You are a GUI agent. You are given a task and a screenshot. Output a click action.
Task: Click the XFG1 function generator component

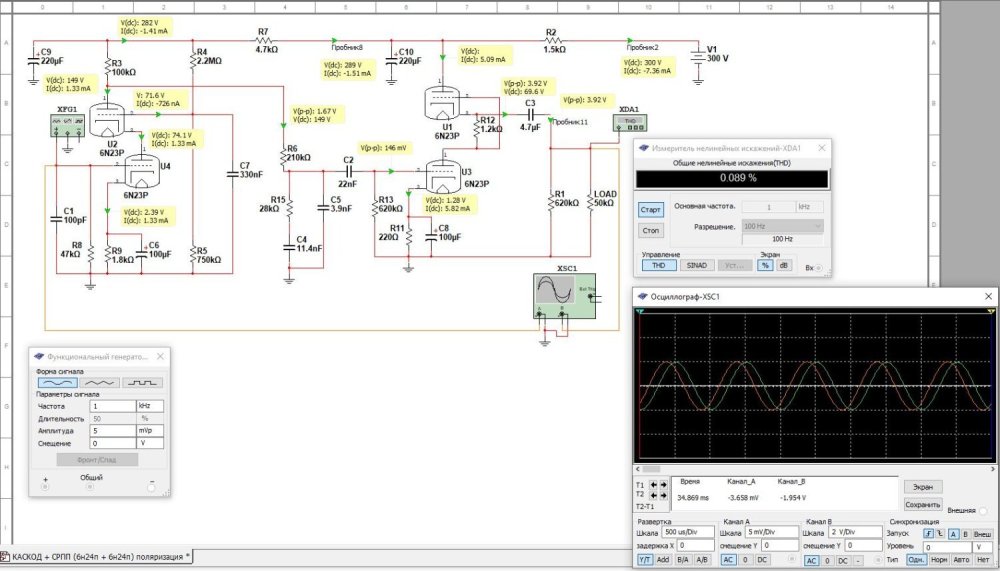(x=67, y=124)
